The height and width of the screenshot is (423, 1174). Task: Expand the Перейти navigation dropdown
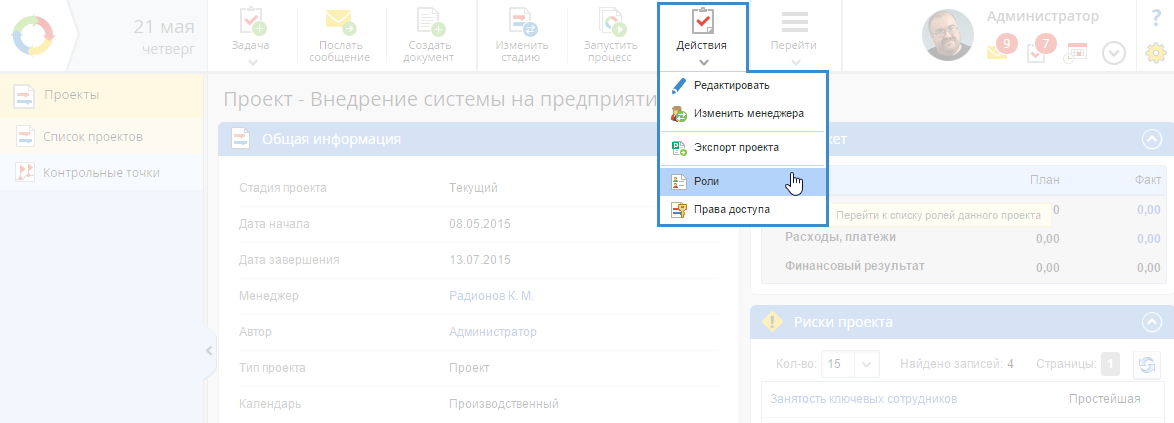coord(794,36)
